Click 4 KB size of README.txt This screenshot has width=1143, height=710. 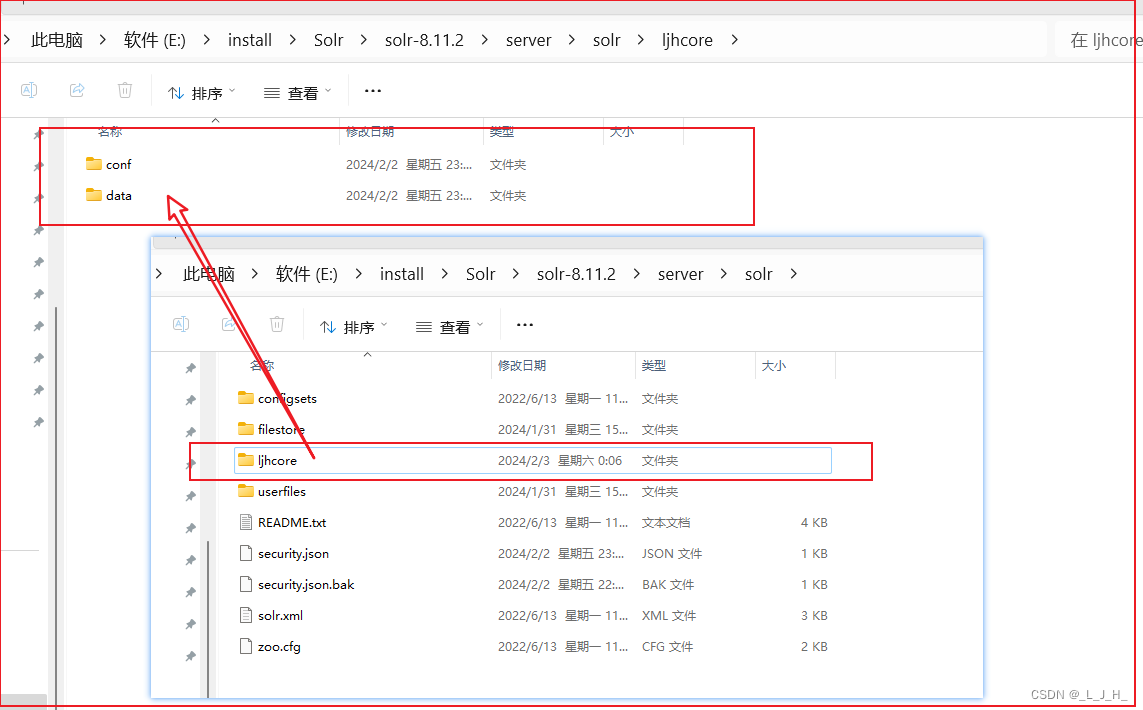click(814, 522)
